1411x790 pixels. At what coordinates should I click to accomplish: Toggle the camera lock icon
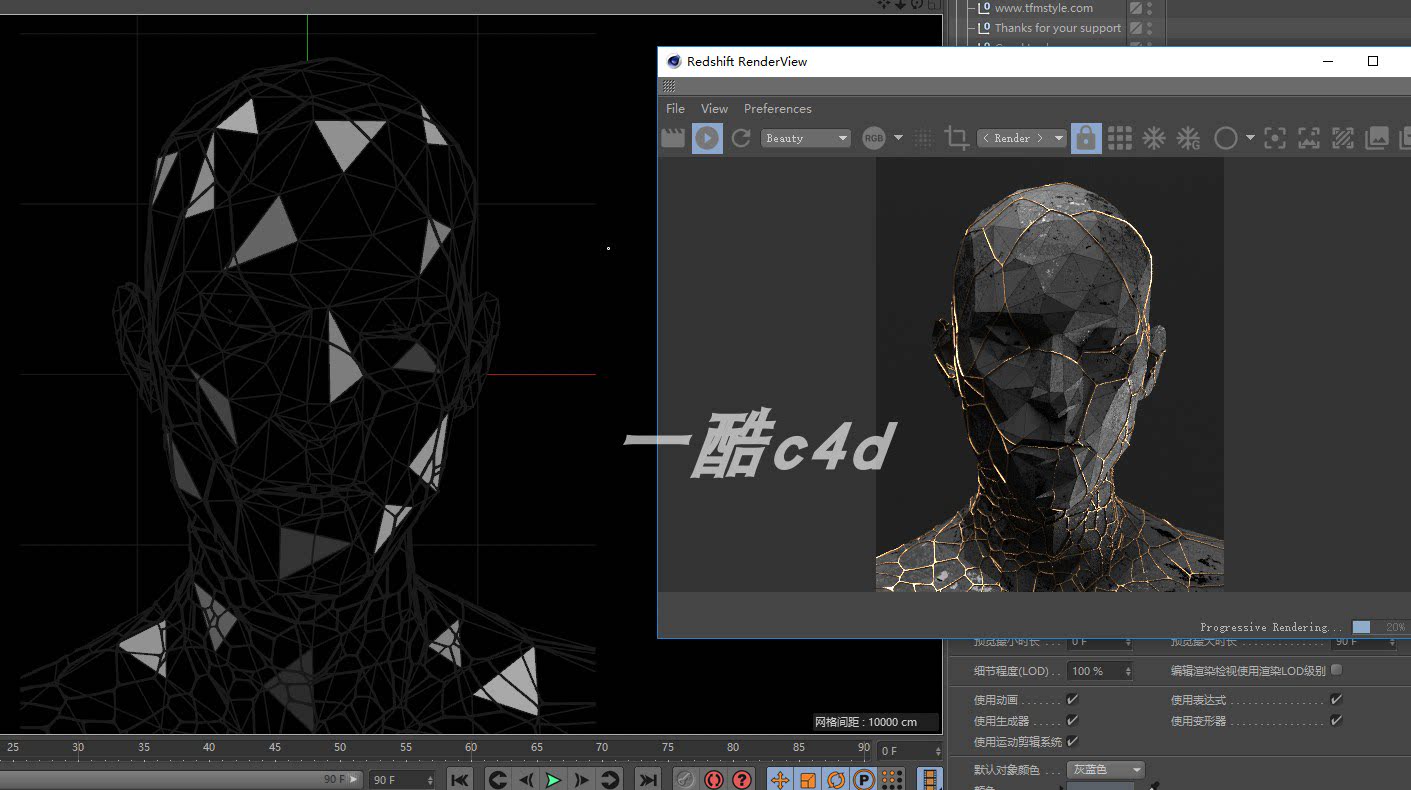1086,138
